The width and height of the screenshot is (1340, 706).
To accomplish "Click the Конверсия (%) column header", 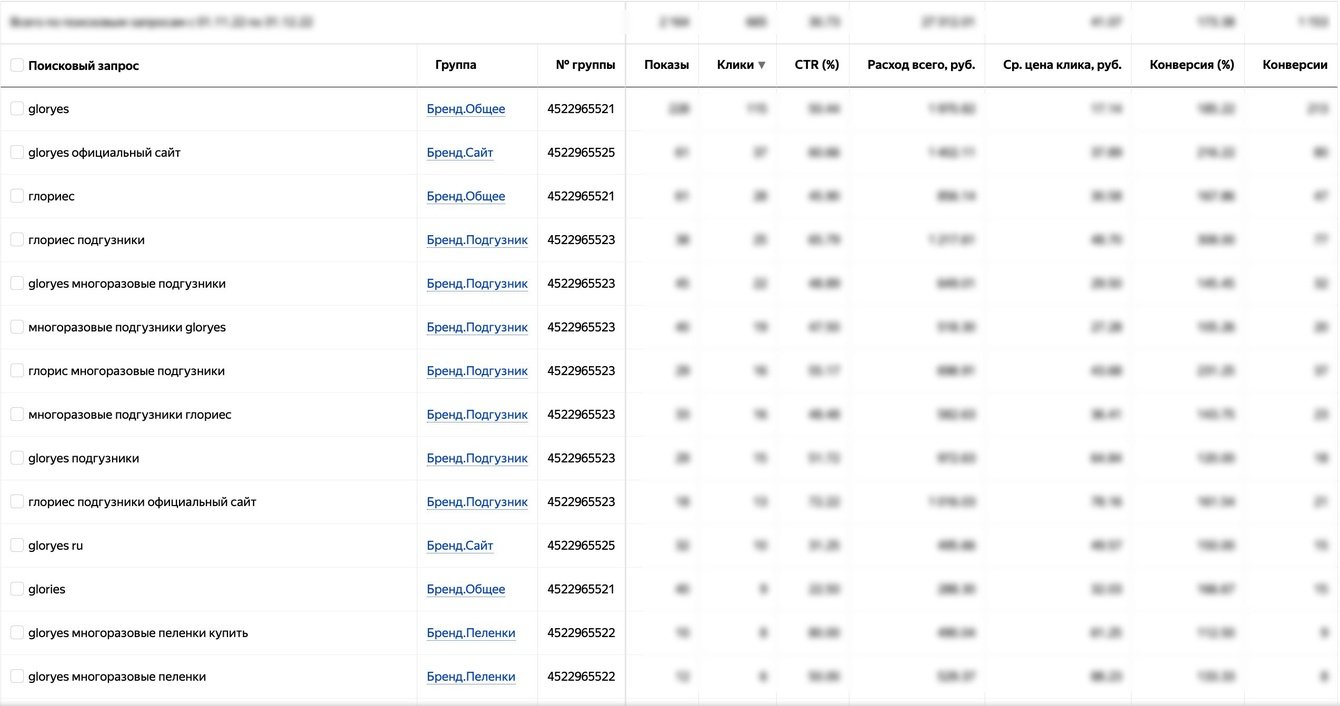I will click(x=1192, y=65).
